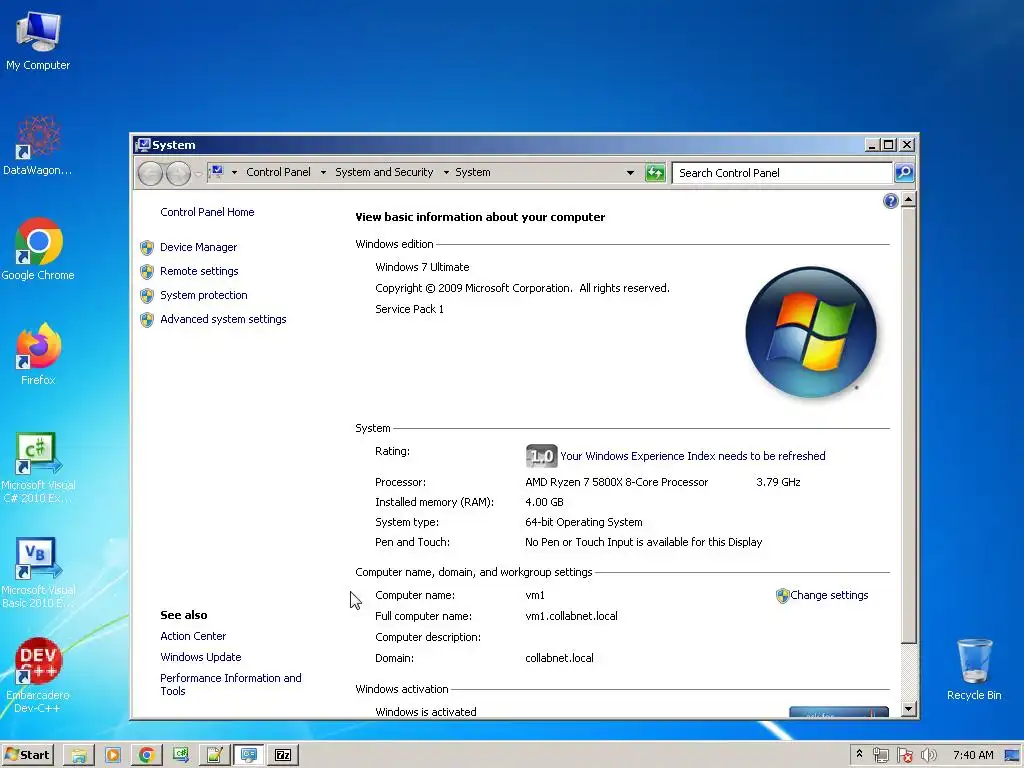Click the 1.0 rating badge
Image resolution: width=1024 pixels, height=768 pixels.
(541, 456)
